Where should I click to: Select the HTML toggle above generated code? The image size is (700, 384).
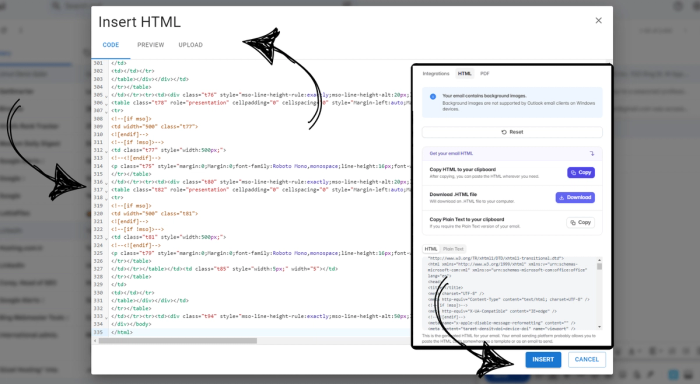431,249
